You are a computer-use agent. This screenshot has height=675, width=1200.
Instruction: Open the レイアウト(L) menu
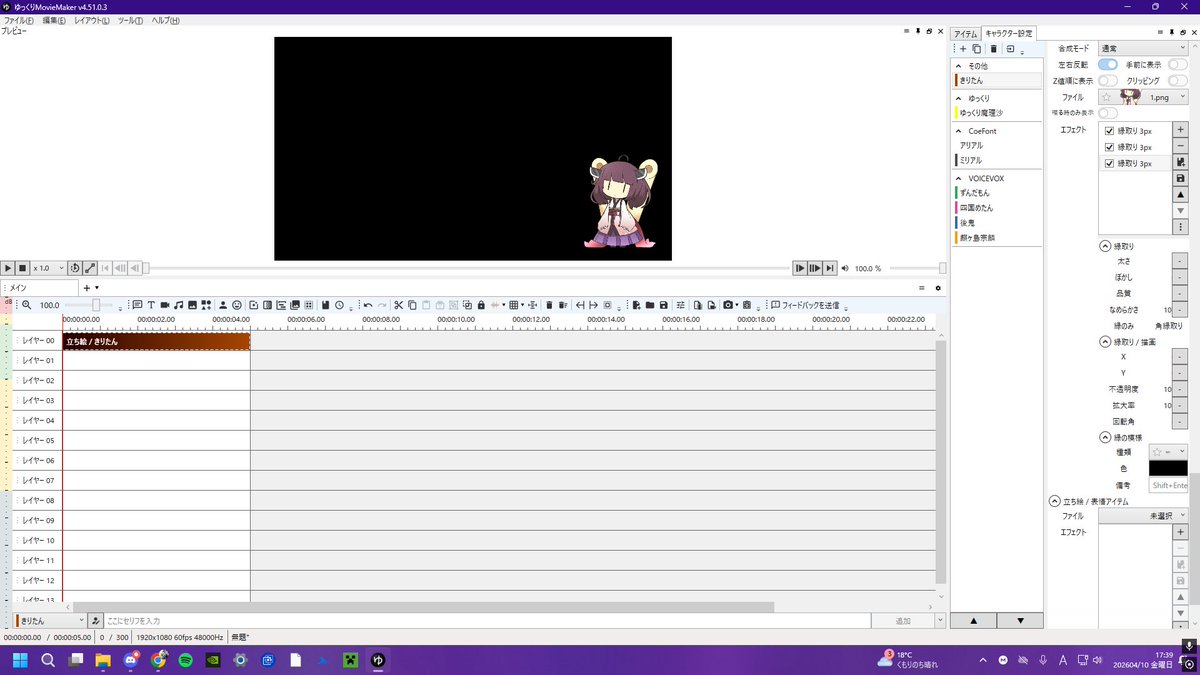coord(92,20)
